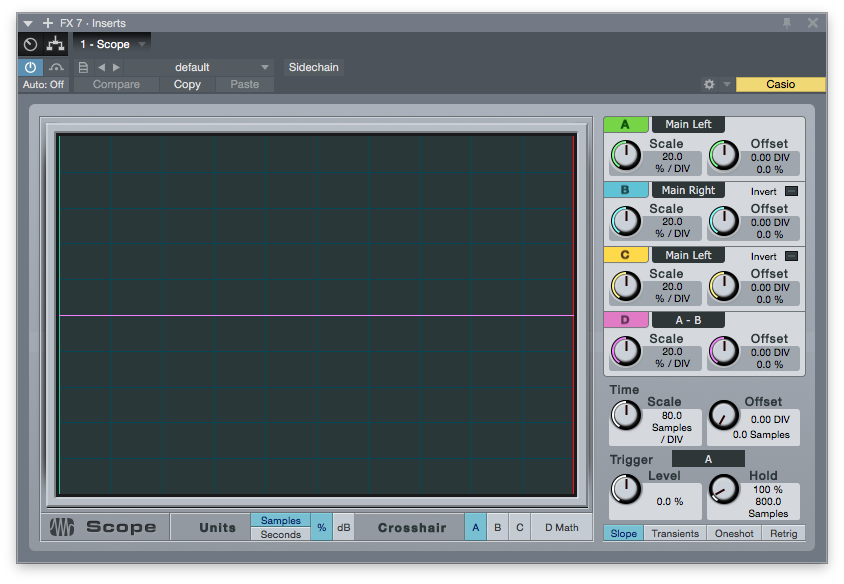Click the clock icon beside routing
The image size is (844, 584).
coord(30,44)
